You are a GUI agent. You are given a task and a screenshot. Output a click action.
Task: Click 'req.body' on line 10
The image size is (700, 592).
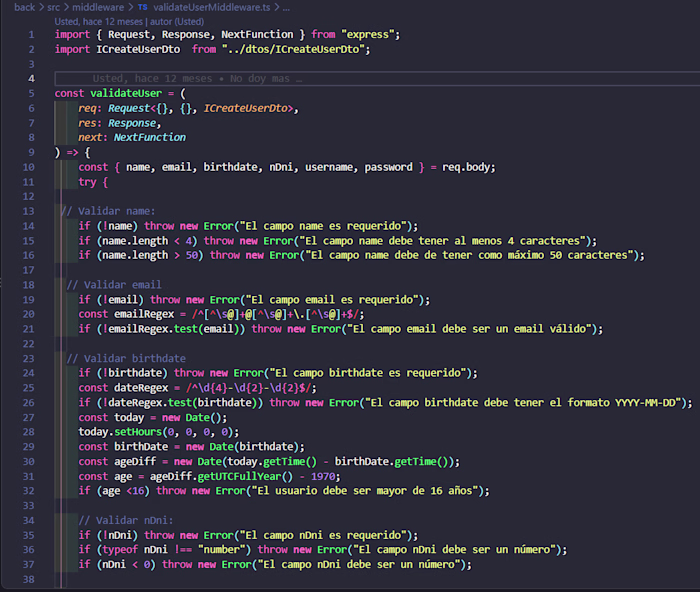[x=466, y=167]
